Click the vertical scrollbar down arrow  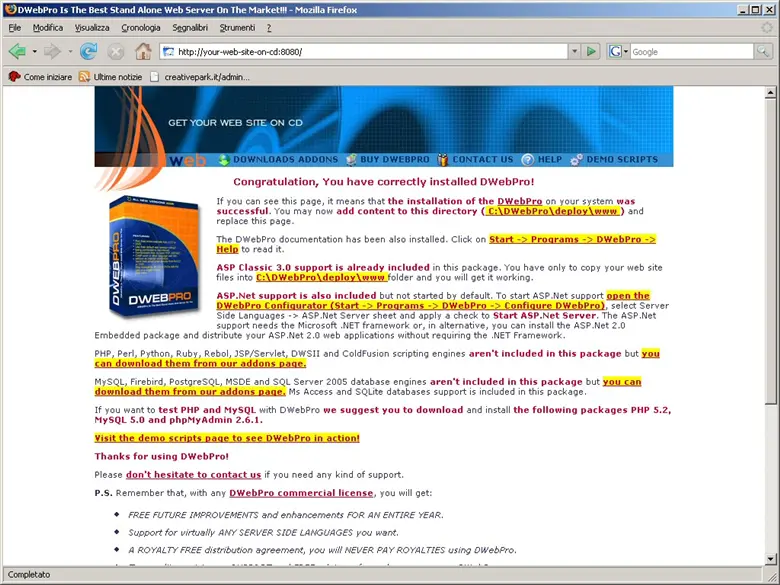[x=770, y=558]
